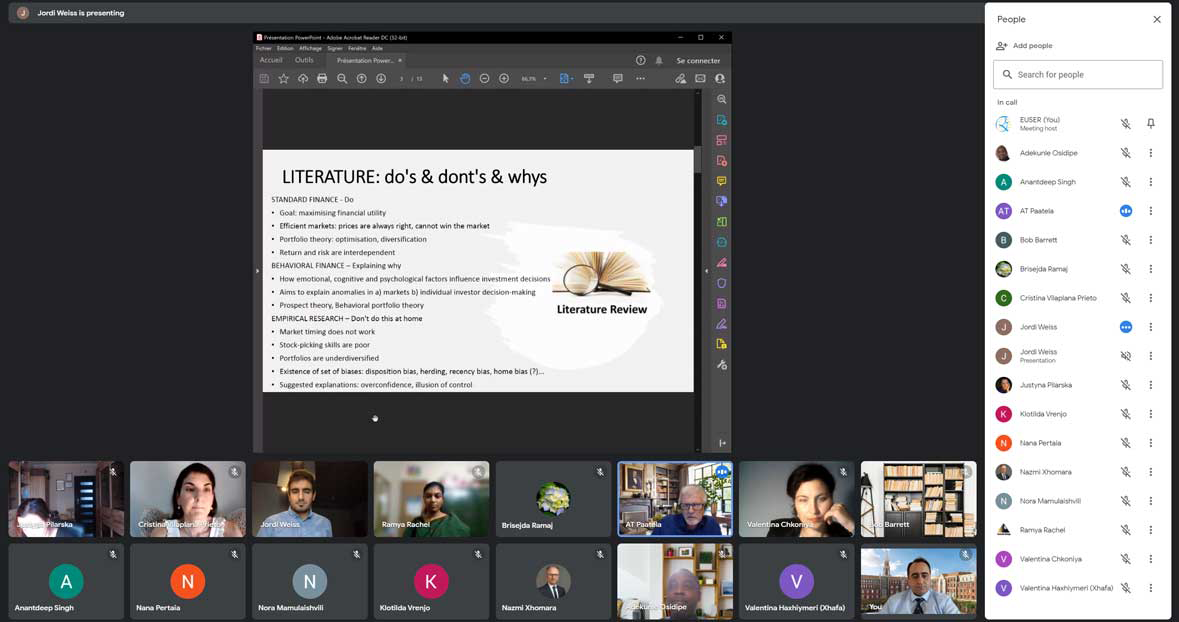The image size is (1179, 622).
Task: Click the Acrobat help question mark icon
Action: pos(641,60)
